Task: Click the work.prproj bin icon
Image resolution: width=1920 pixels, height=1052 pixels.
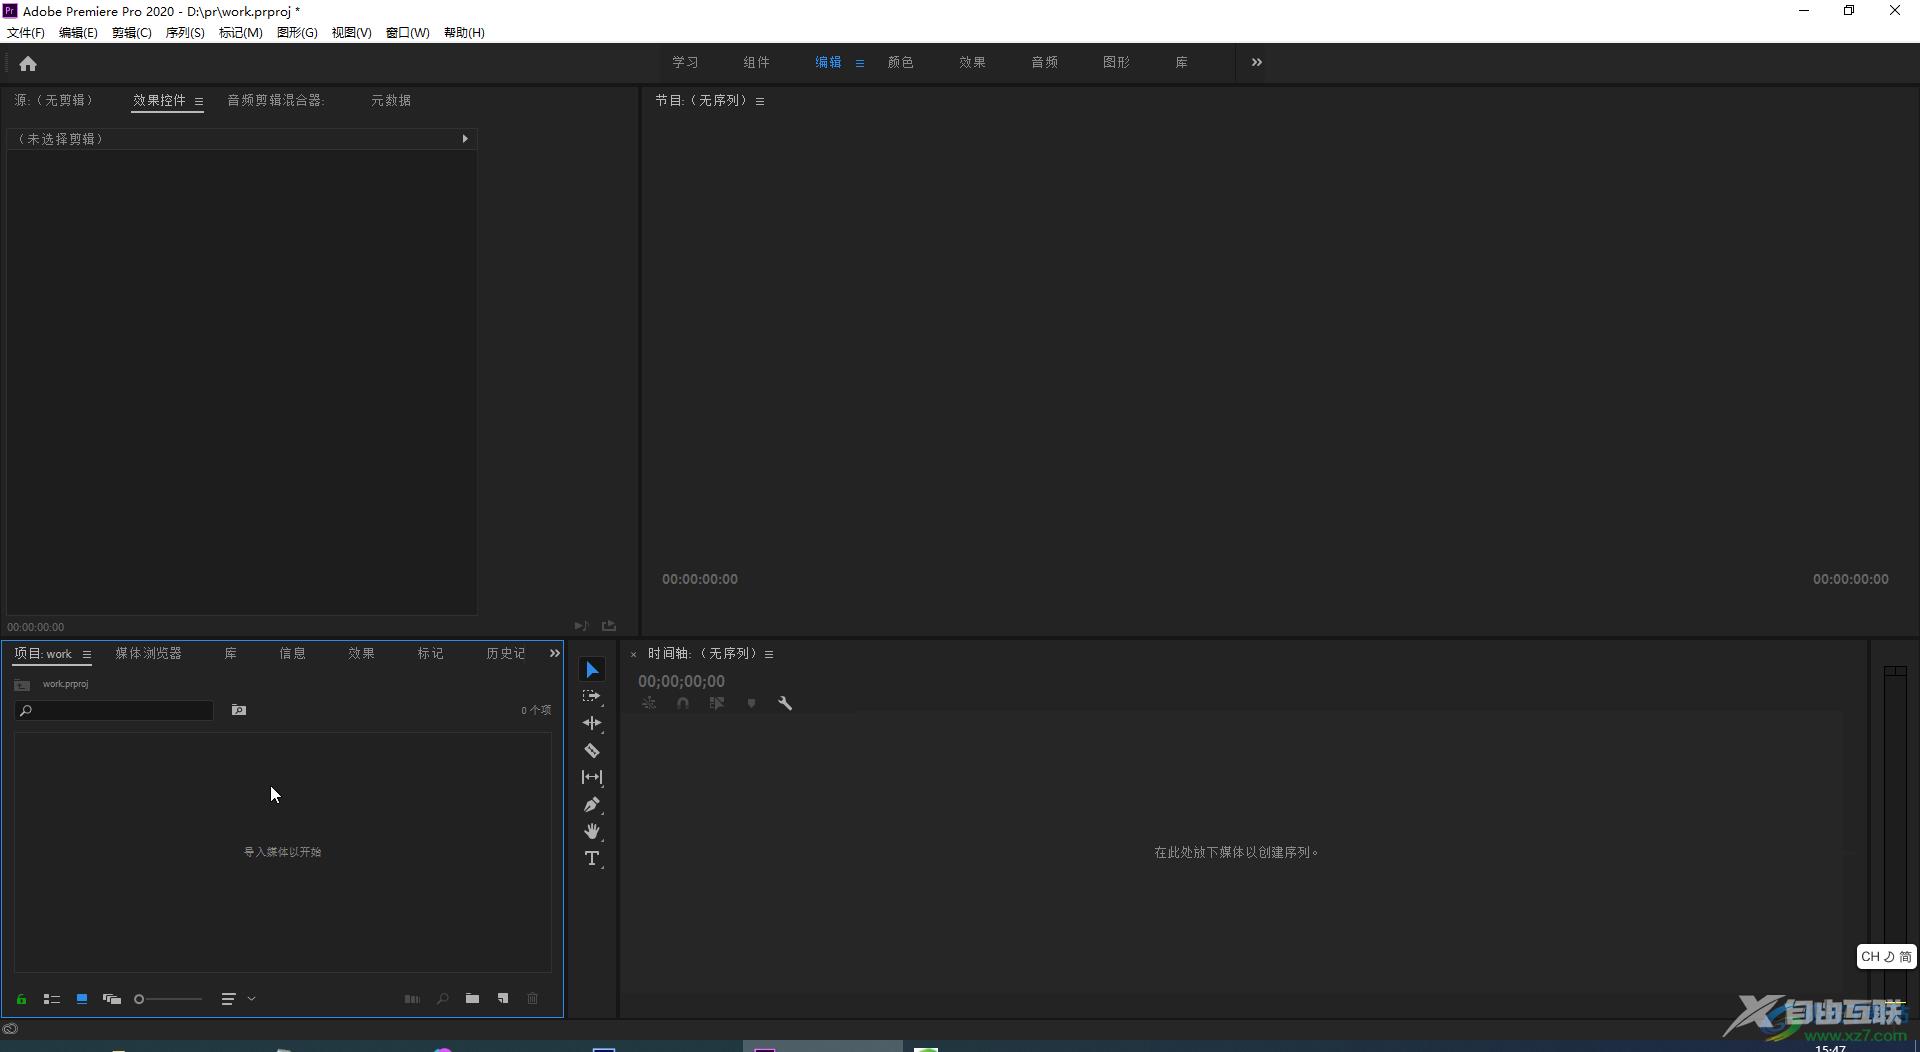Action: [x=22, y=685]
